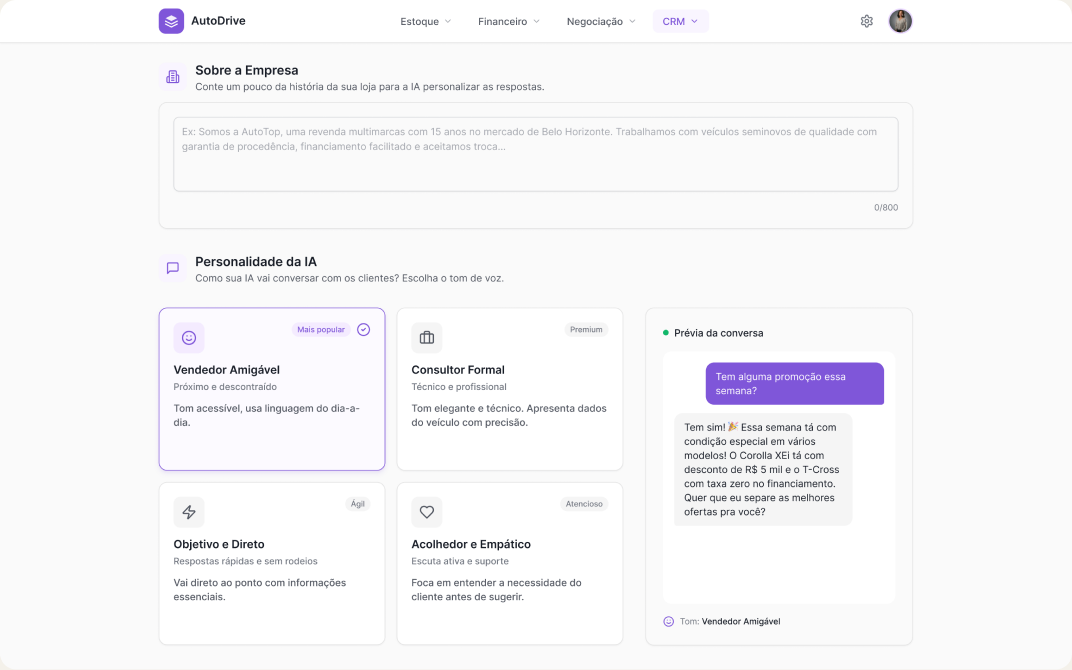Expand the CRM menu chevron
The height and width of the screenshot is (670, 1072).
[694, 21]
